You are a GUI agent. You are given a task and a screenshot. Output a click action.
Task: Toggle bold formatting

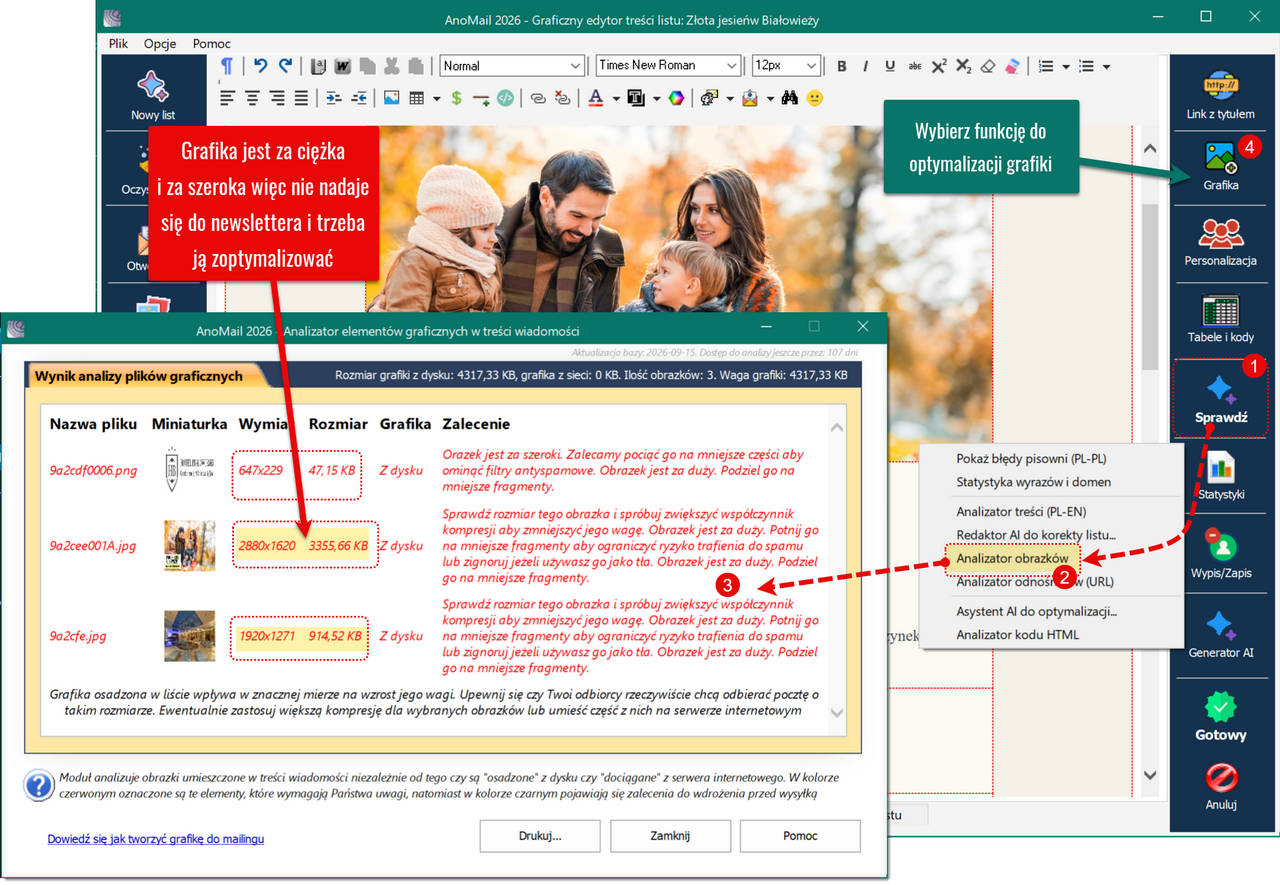841,66
